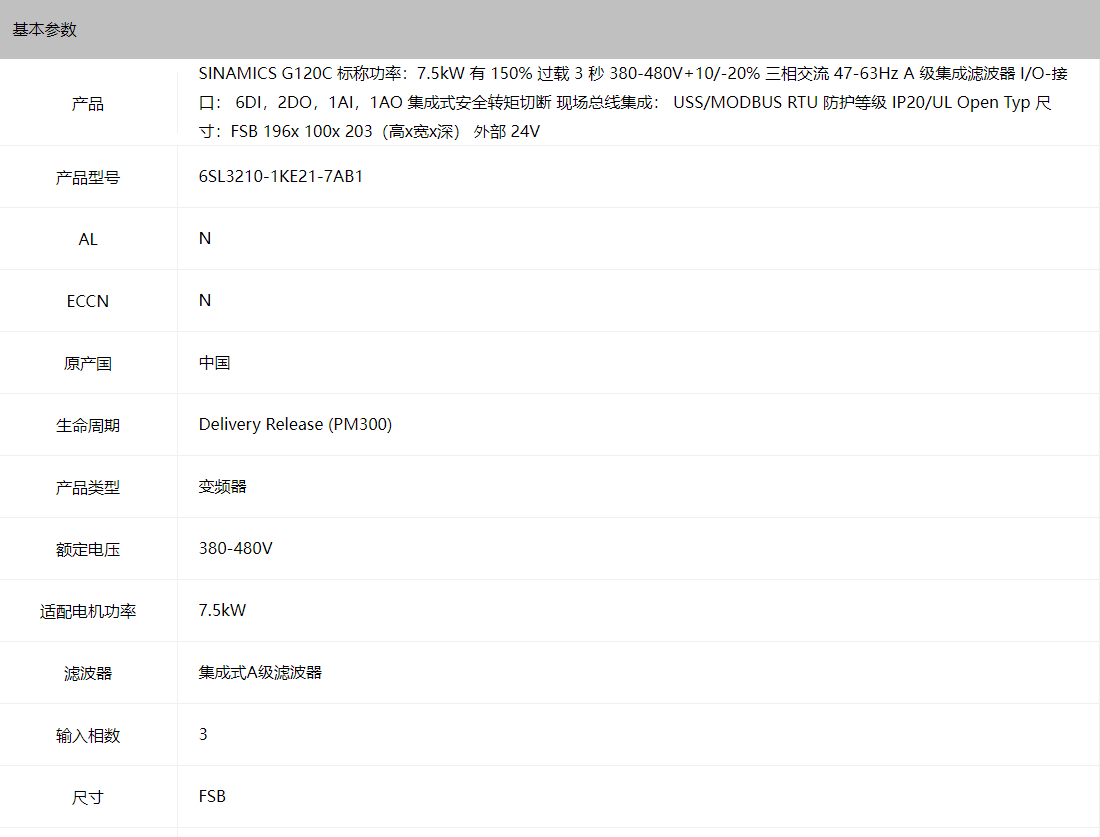Select the 产品 row label
Viewport: 1100px width, 837px height.
click(88, 104)
